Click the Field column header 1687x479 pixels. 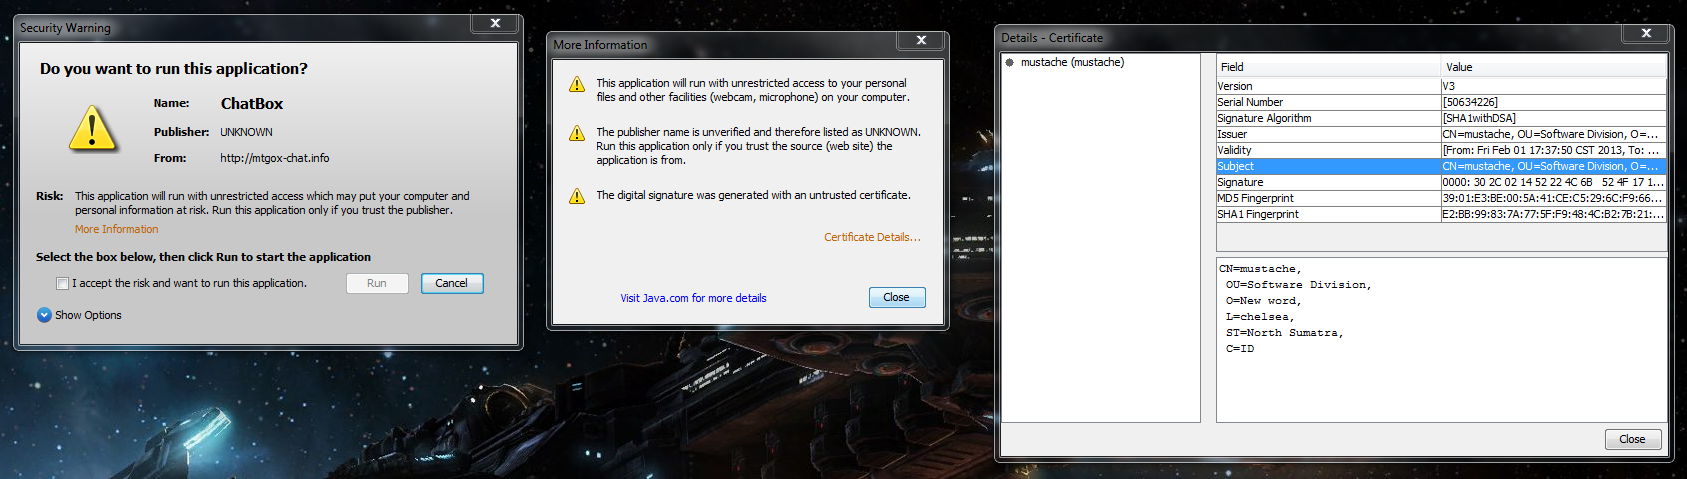1328,67
